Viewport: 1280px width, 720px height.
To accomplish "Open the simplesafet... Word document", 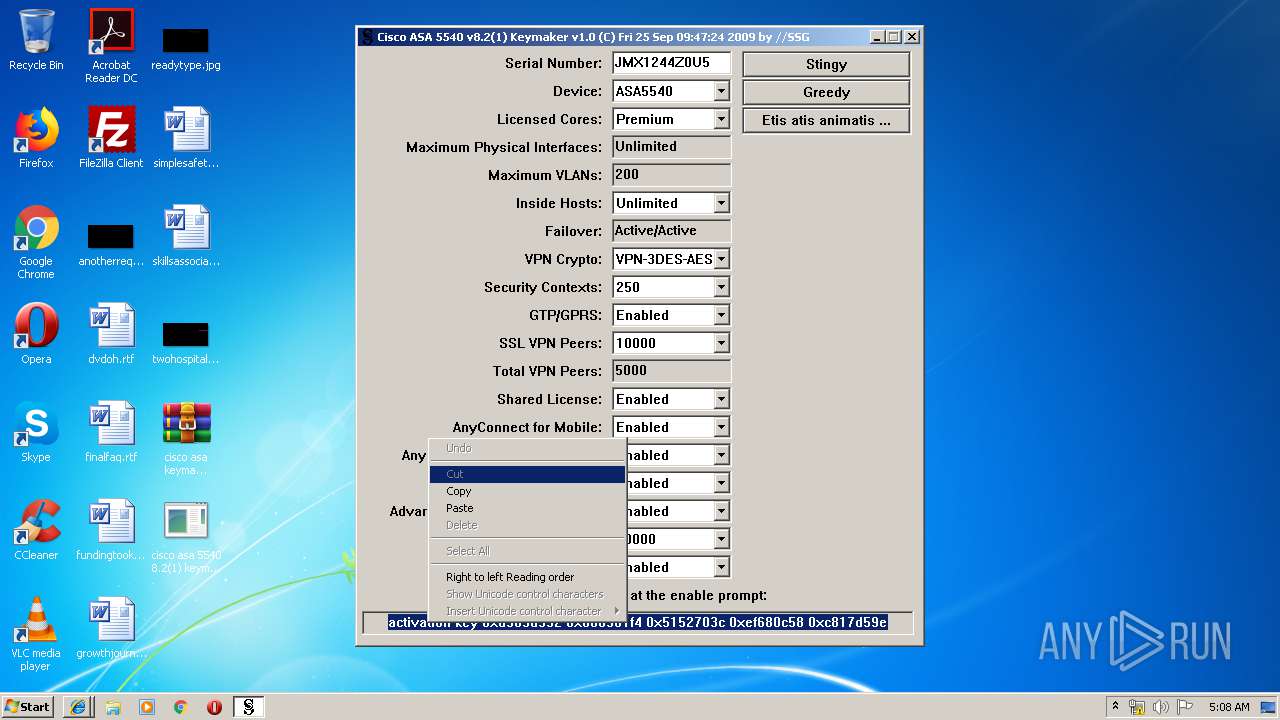I will click(x=186, y=138).
